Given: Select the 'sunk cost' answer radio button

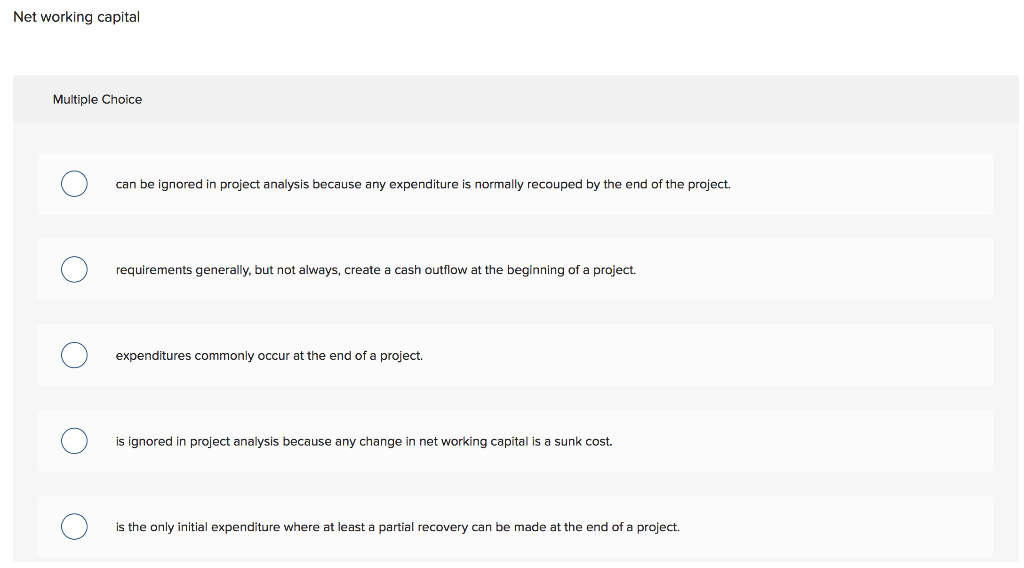Looking at the screenshot, I should coord(74,441).
